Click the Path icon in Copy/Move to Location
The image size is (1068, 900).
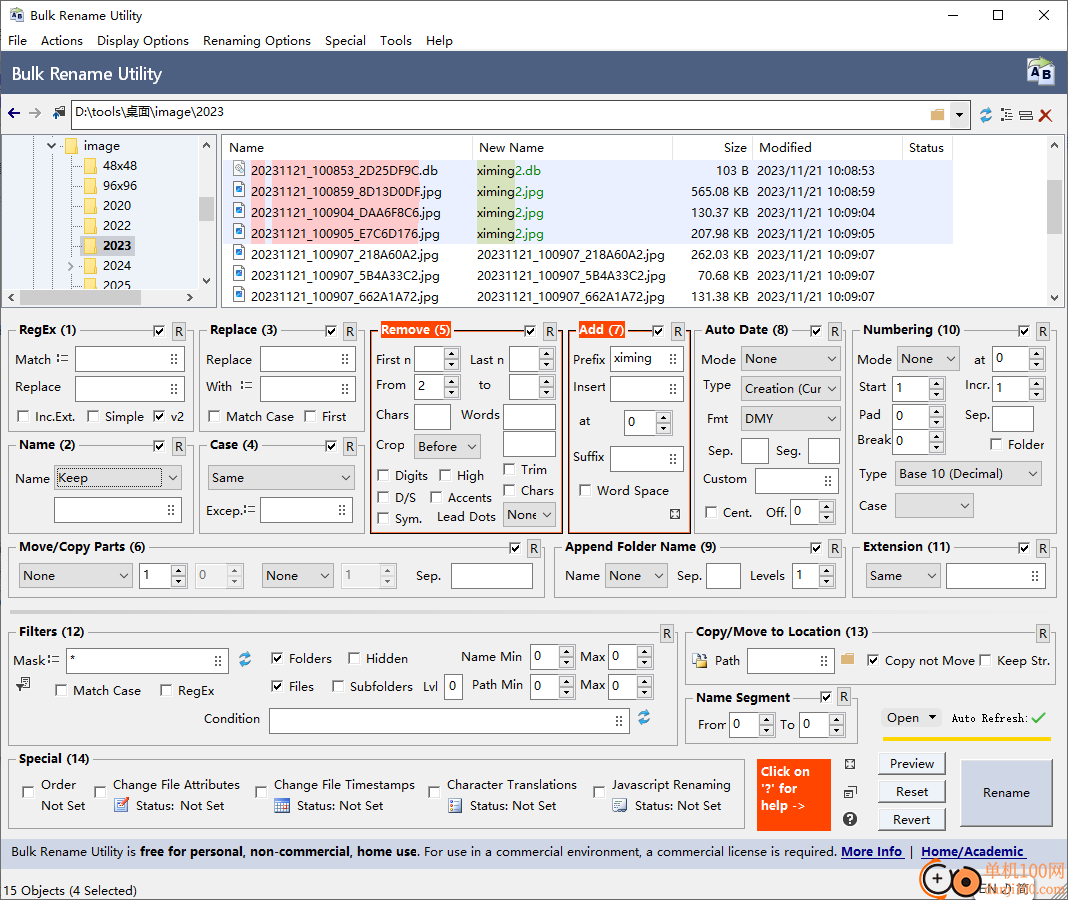coord(700,660)
